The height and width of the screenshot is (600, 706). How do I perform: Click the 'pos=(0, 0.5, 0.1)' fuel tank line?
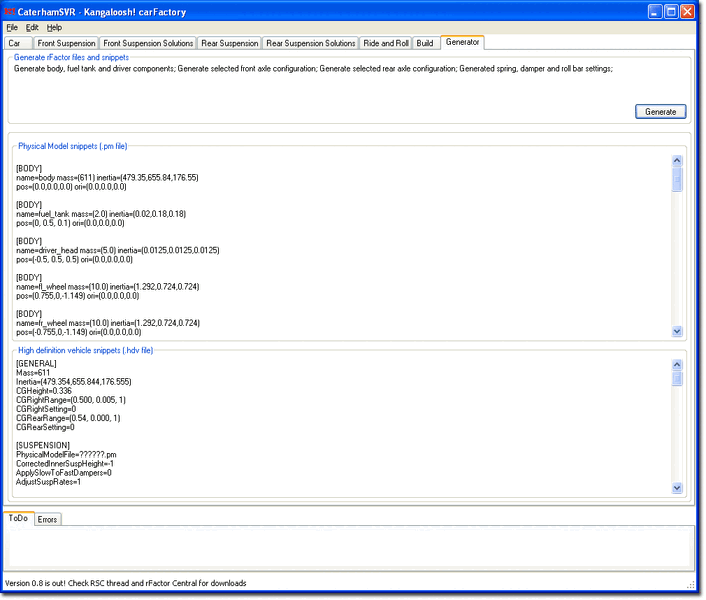70,223
